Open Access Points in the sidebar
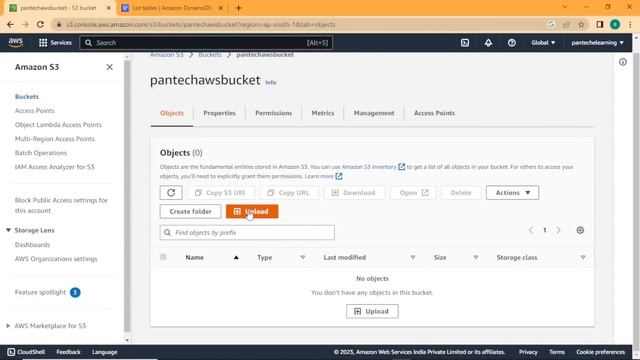640x360 pixels. 35,111
